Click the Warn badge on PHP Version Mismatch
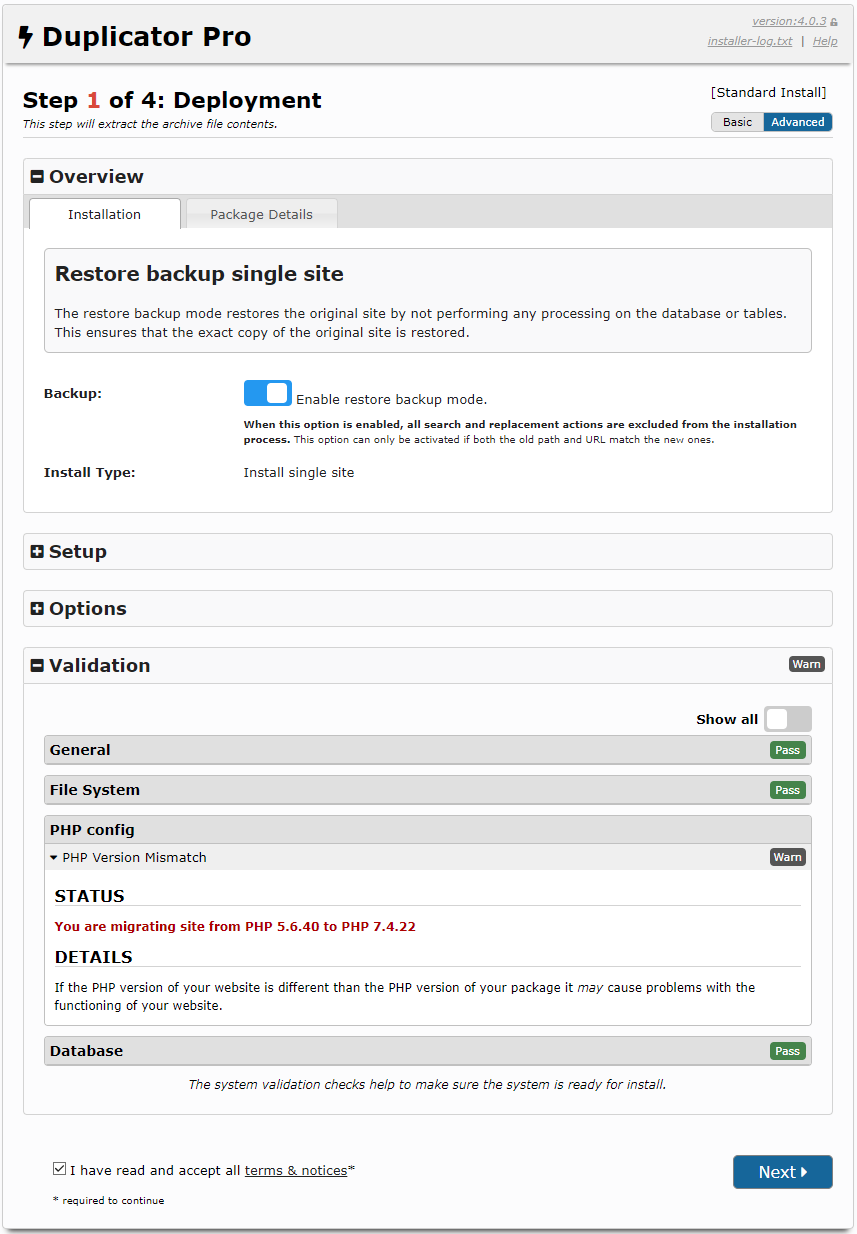857x1234 pixels. 788,857
